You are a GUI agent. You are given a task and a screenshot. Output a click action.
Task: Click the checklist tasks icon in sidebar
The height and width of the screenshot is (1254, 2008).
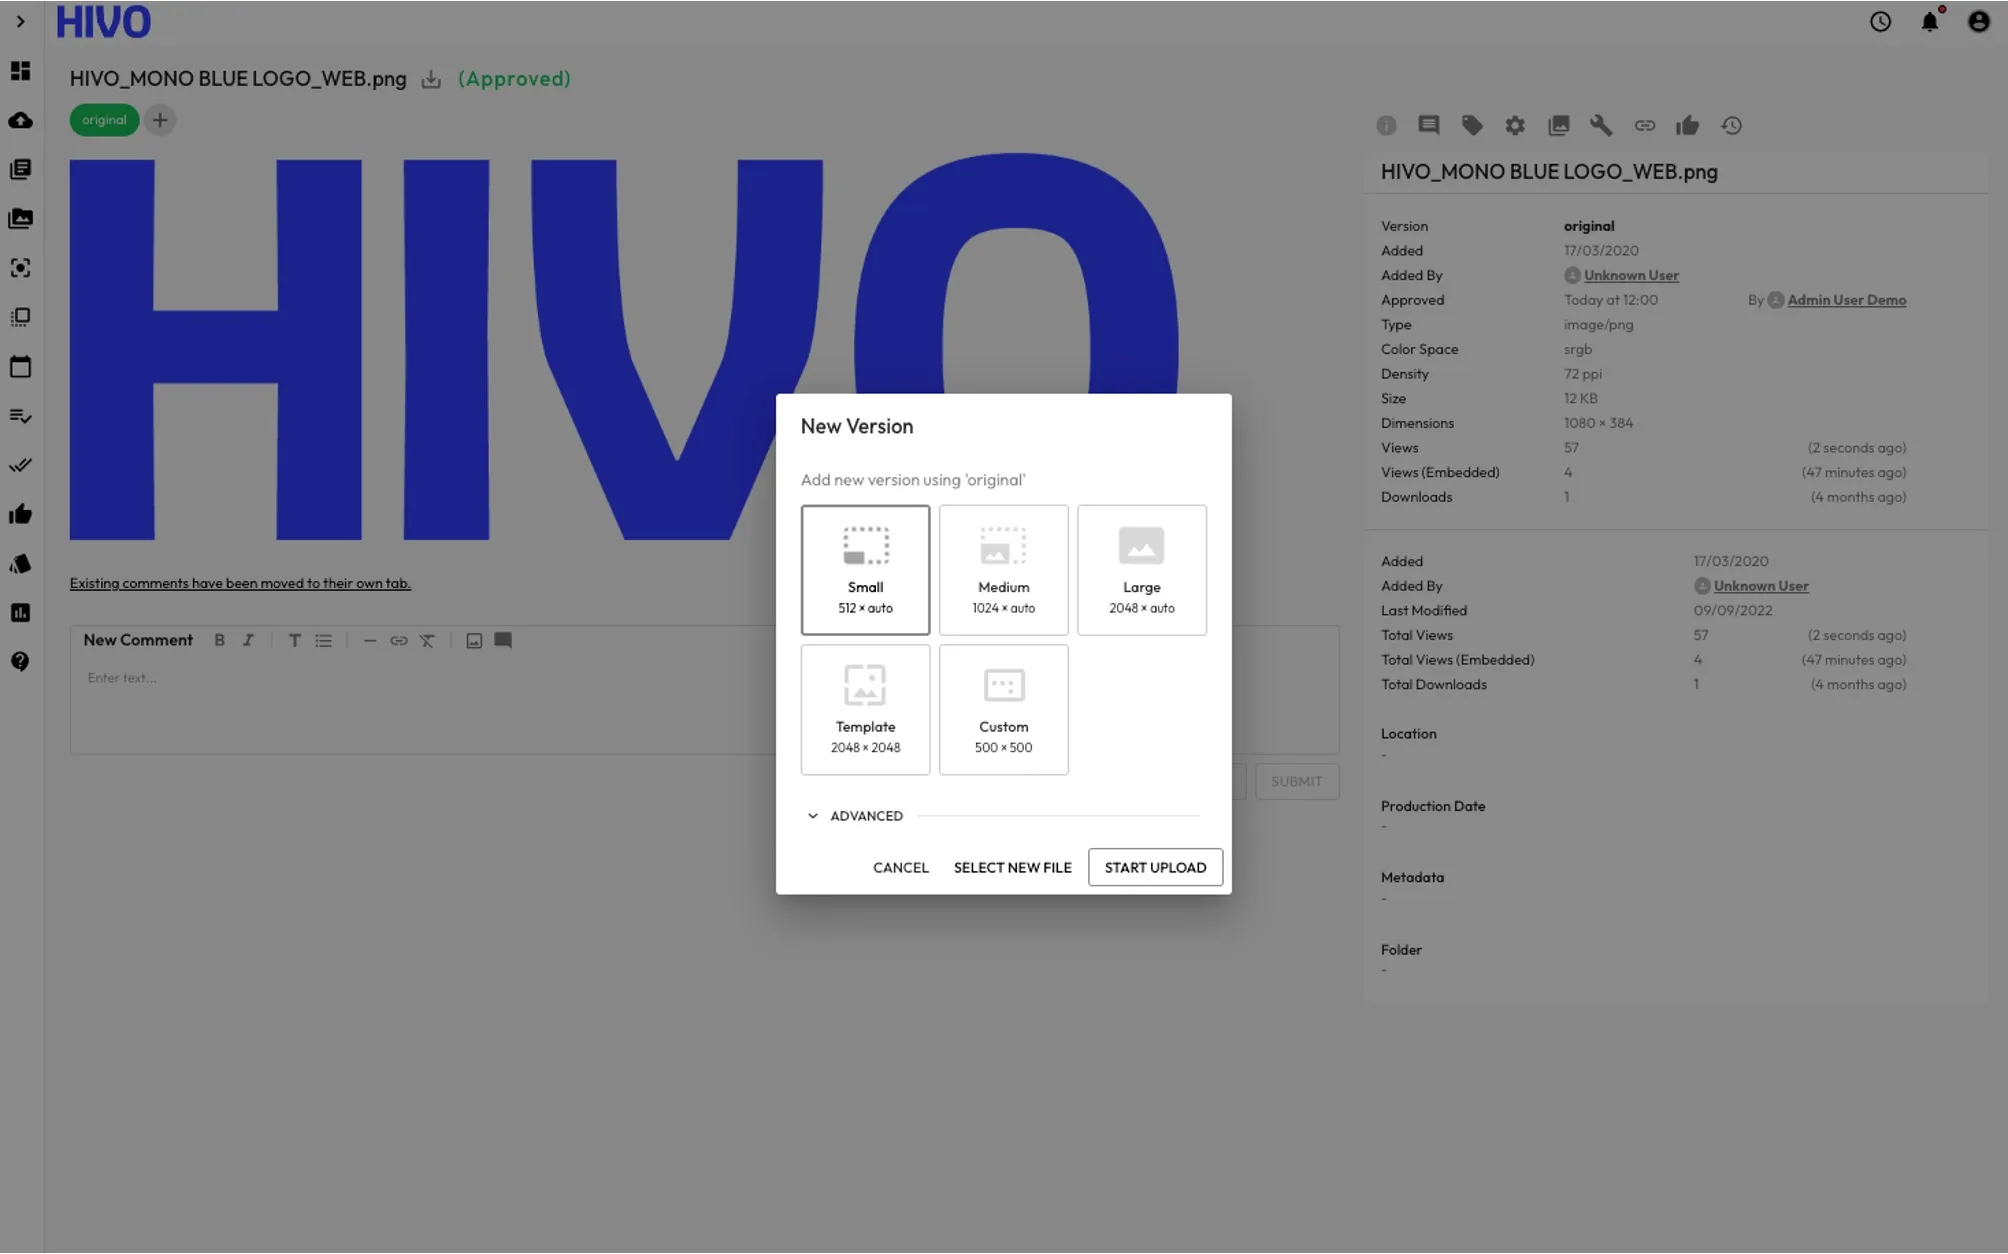(x=20, y=416)
